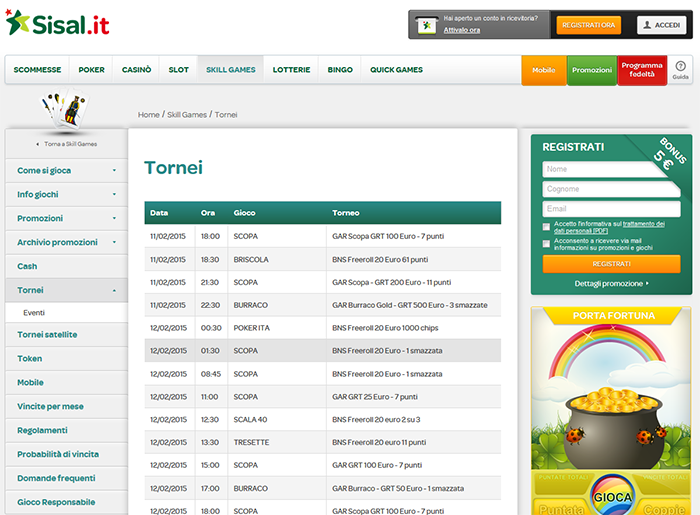Viewport: 700px width, 515px height.
Task: Select GAR Burraco - GRT 50 Euro - 1 smazzata
Action: pyautogui.click(x=322, y=488)
